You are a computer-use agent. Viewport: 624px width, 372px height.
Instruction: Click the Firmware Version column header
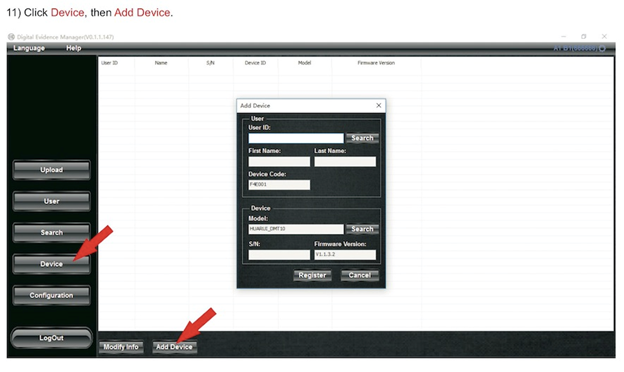click(x=376, y=63)
